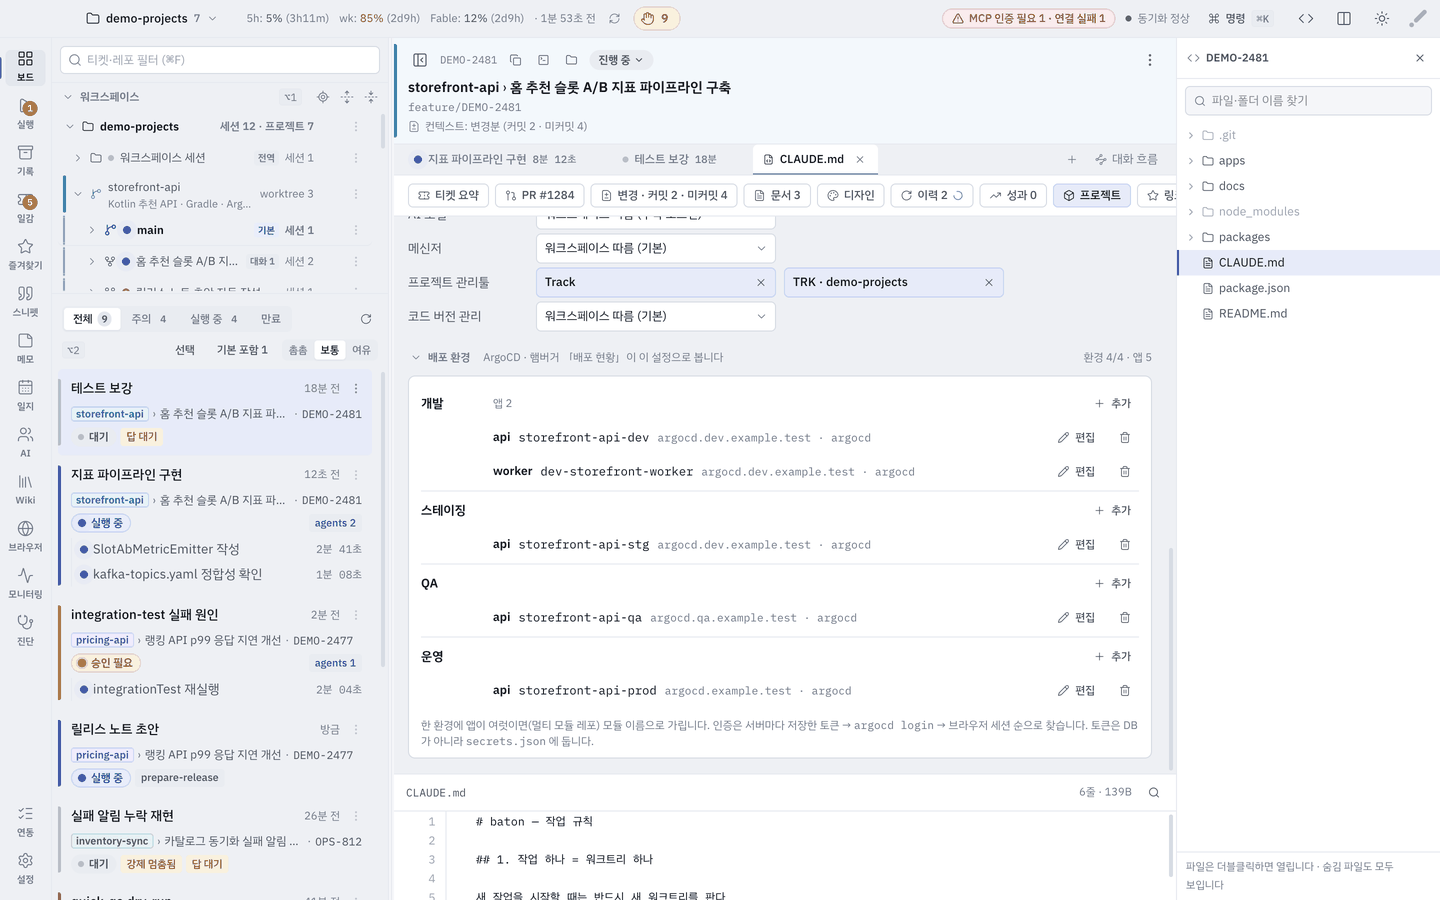Toggle the split panel layout icon
Screen dimensions: 1440x900
(1344, 18)
